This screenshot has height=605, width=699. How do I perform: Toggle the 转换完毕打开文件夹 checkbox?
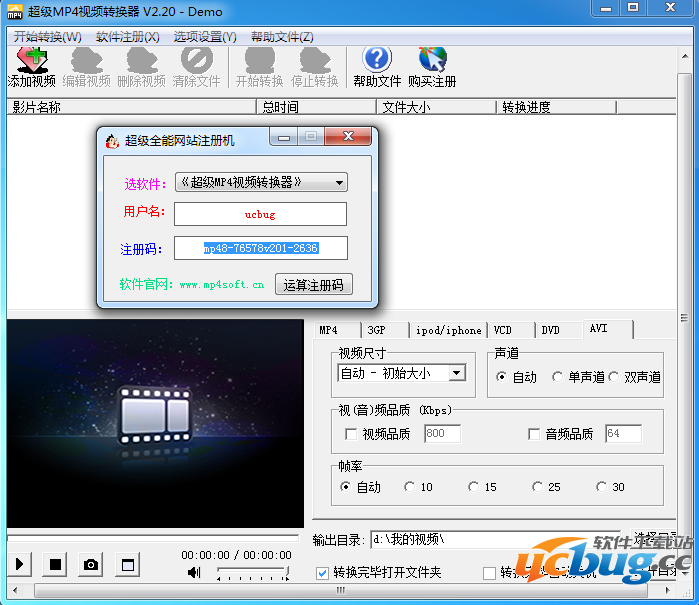point(322,573)
